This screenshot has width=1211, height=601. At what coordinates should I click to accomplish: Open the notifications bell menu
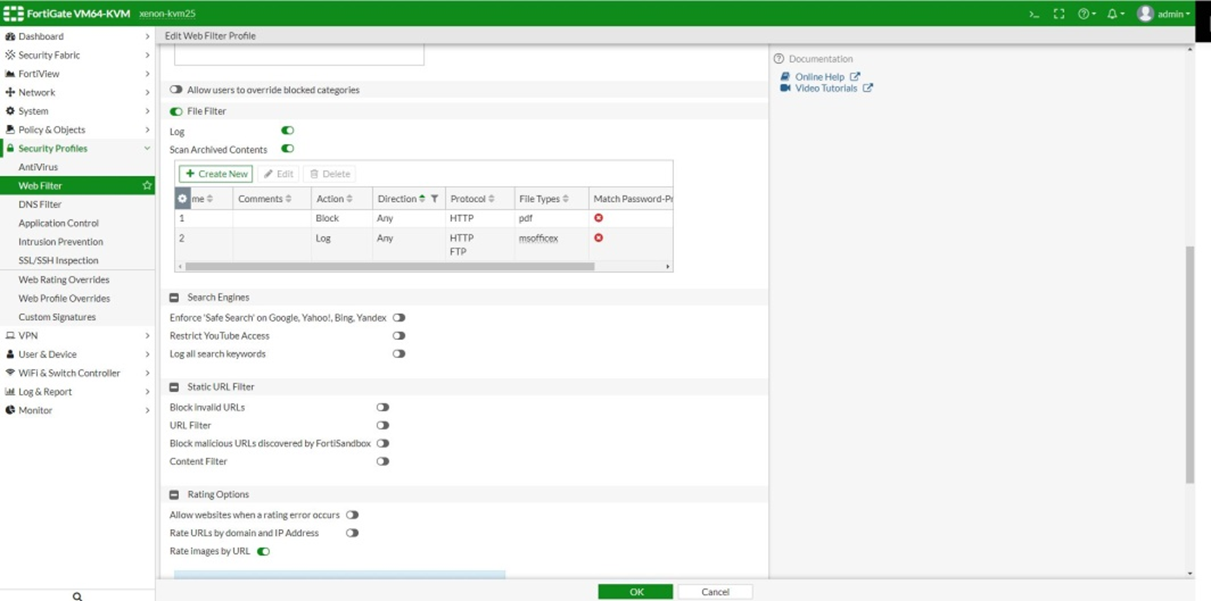pyautogui.click(x=1115, y=14)
